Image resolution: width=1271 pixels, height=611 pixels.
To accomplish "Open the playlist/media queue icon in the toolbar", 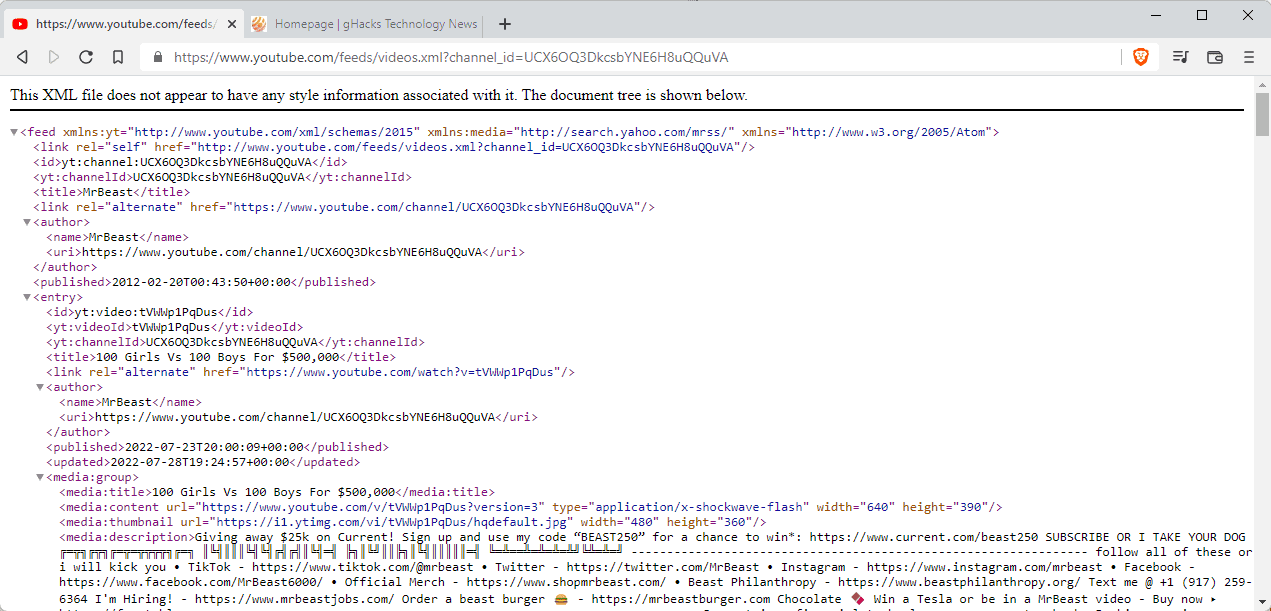I will click(1181, 57).
